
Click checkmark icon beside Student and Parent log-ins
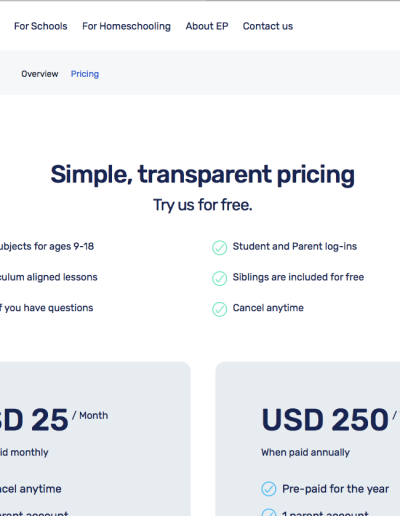point(219,248)
